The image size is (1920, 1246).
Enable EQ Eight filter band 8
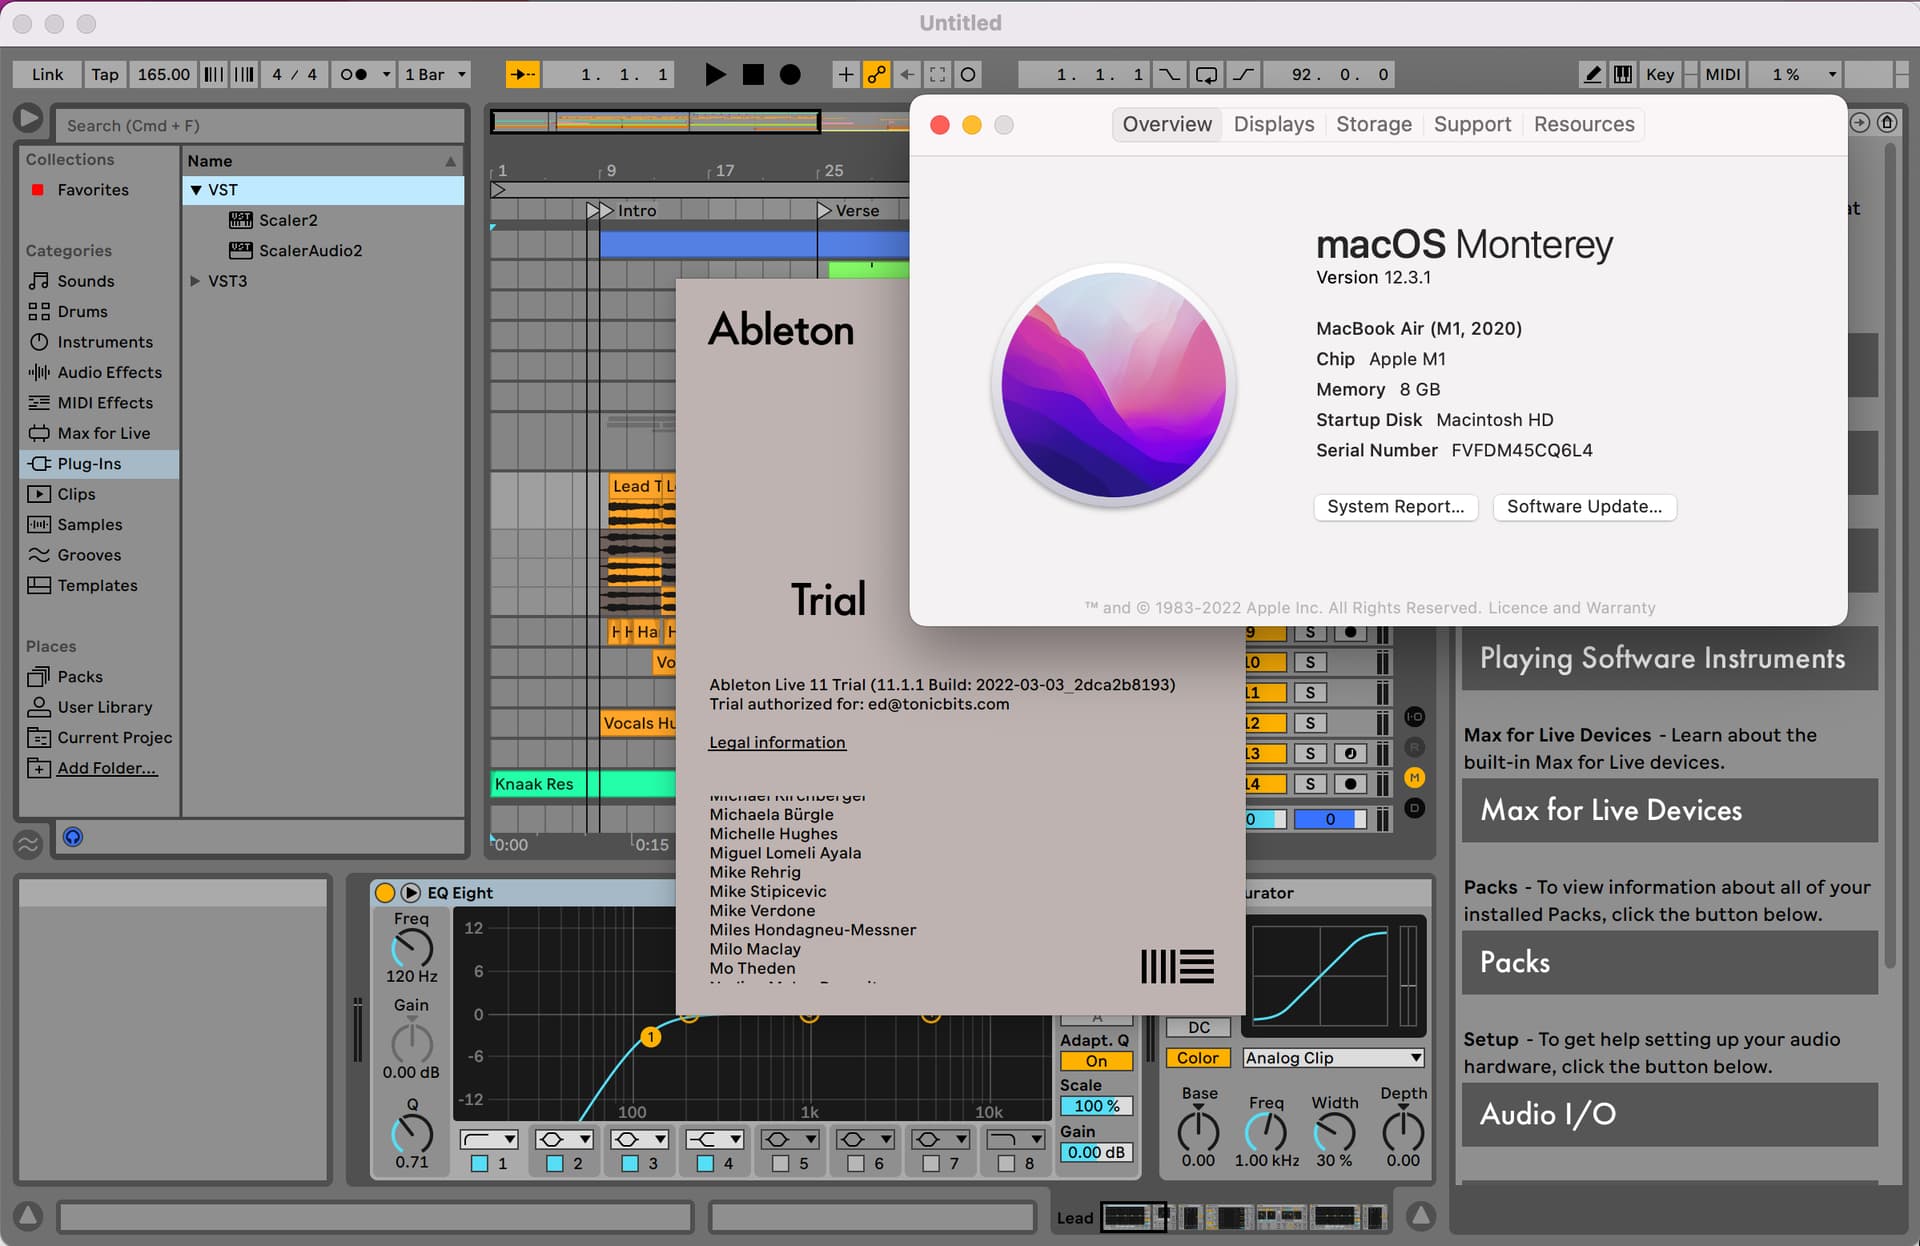(x=1005, y=1163)
